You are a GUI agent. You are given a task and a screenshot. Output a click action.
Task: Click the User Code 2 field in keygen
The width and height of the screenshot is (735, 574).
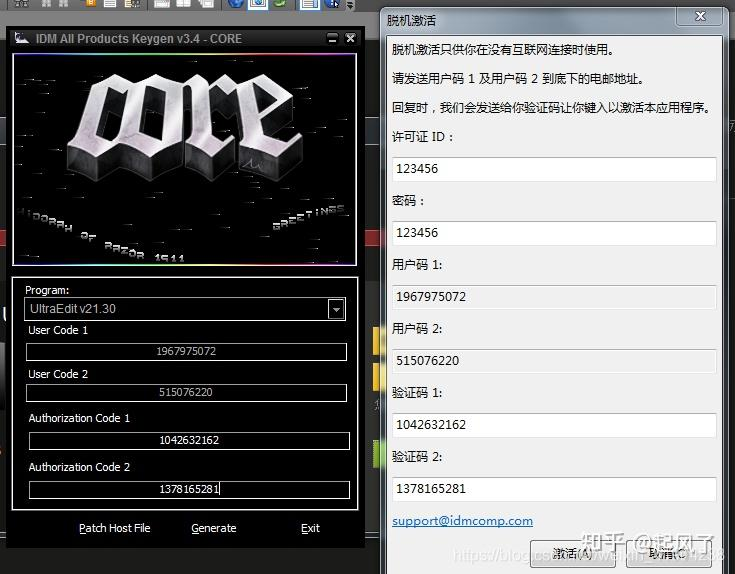point(186,393)
